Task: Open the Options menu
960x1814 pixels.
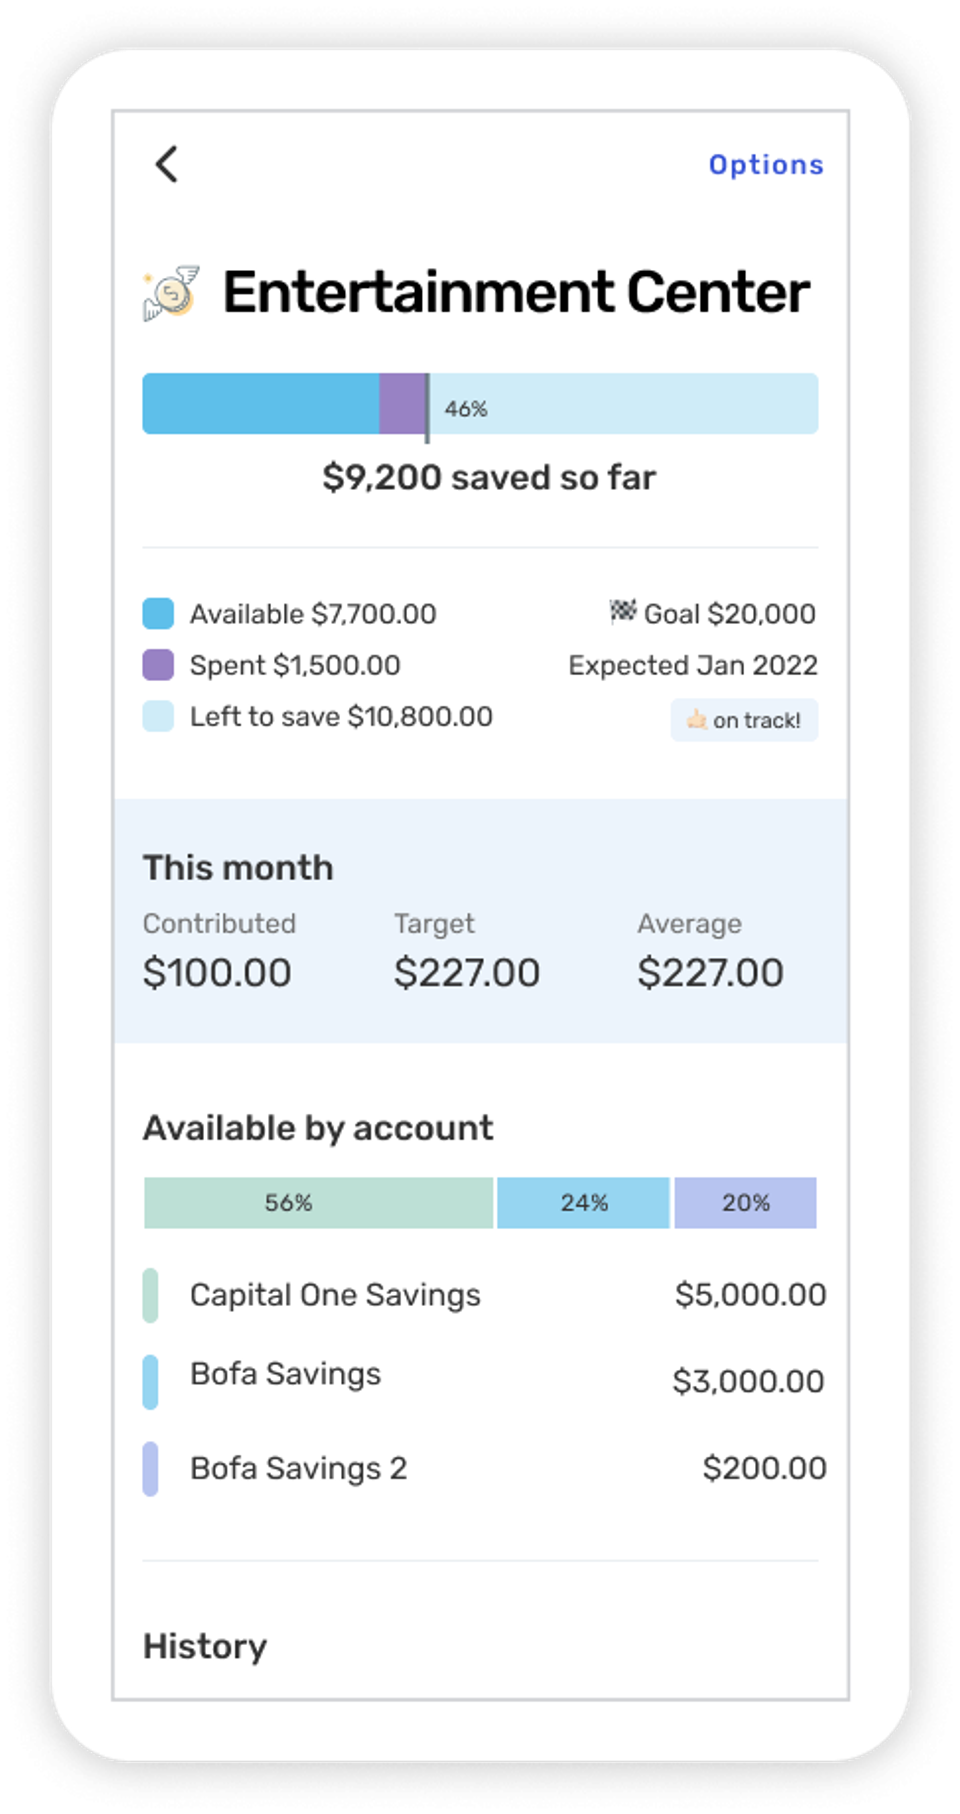Action: pos(766,164)
